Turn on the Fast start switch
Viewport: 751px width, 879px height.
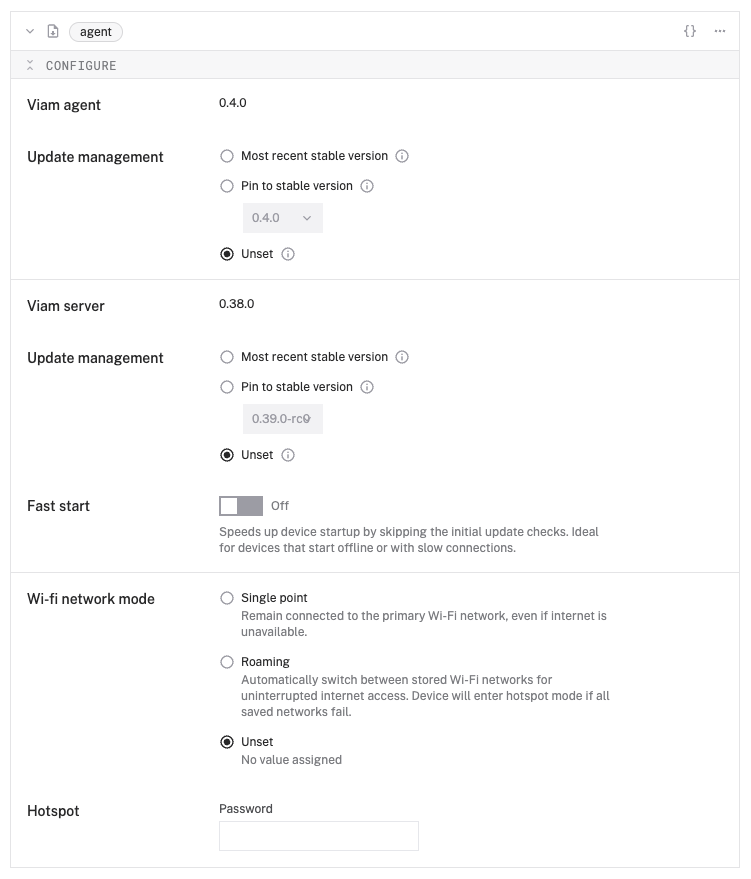click(x=241, y=506)
